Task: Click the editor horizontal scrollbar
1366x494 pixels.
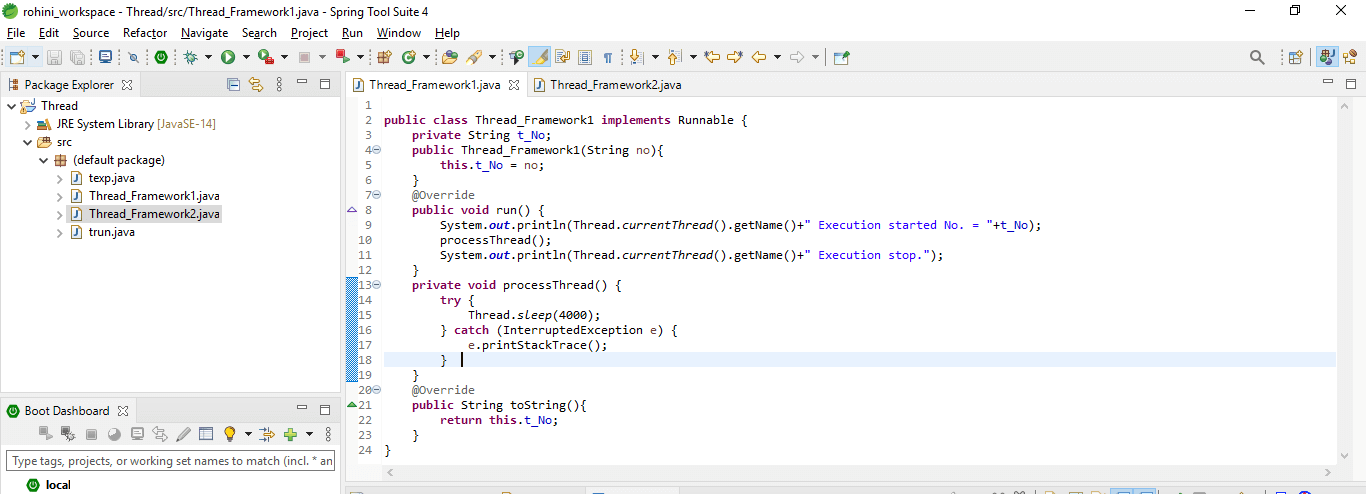Action: [x=858, y=472]
